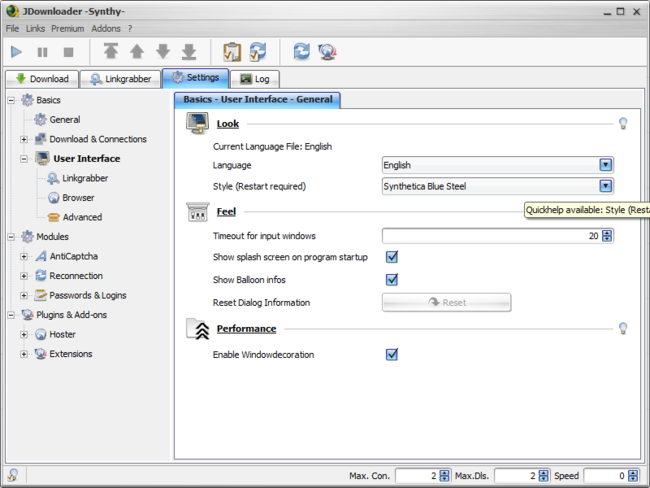
Task: Click the Basics gear icon in tree
Action: [27, 100]
